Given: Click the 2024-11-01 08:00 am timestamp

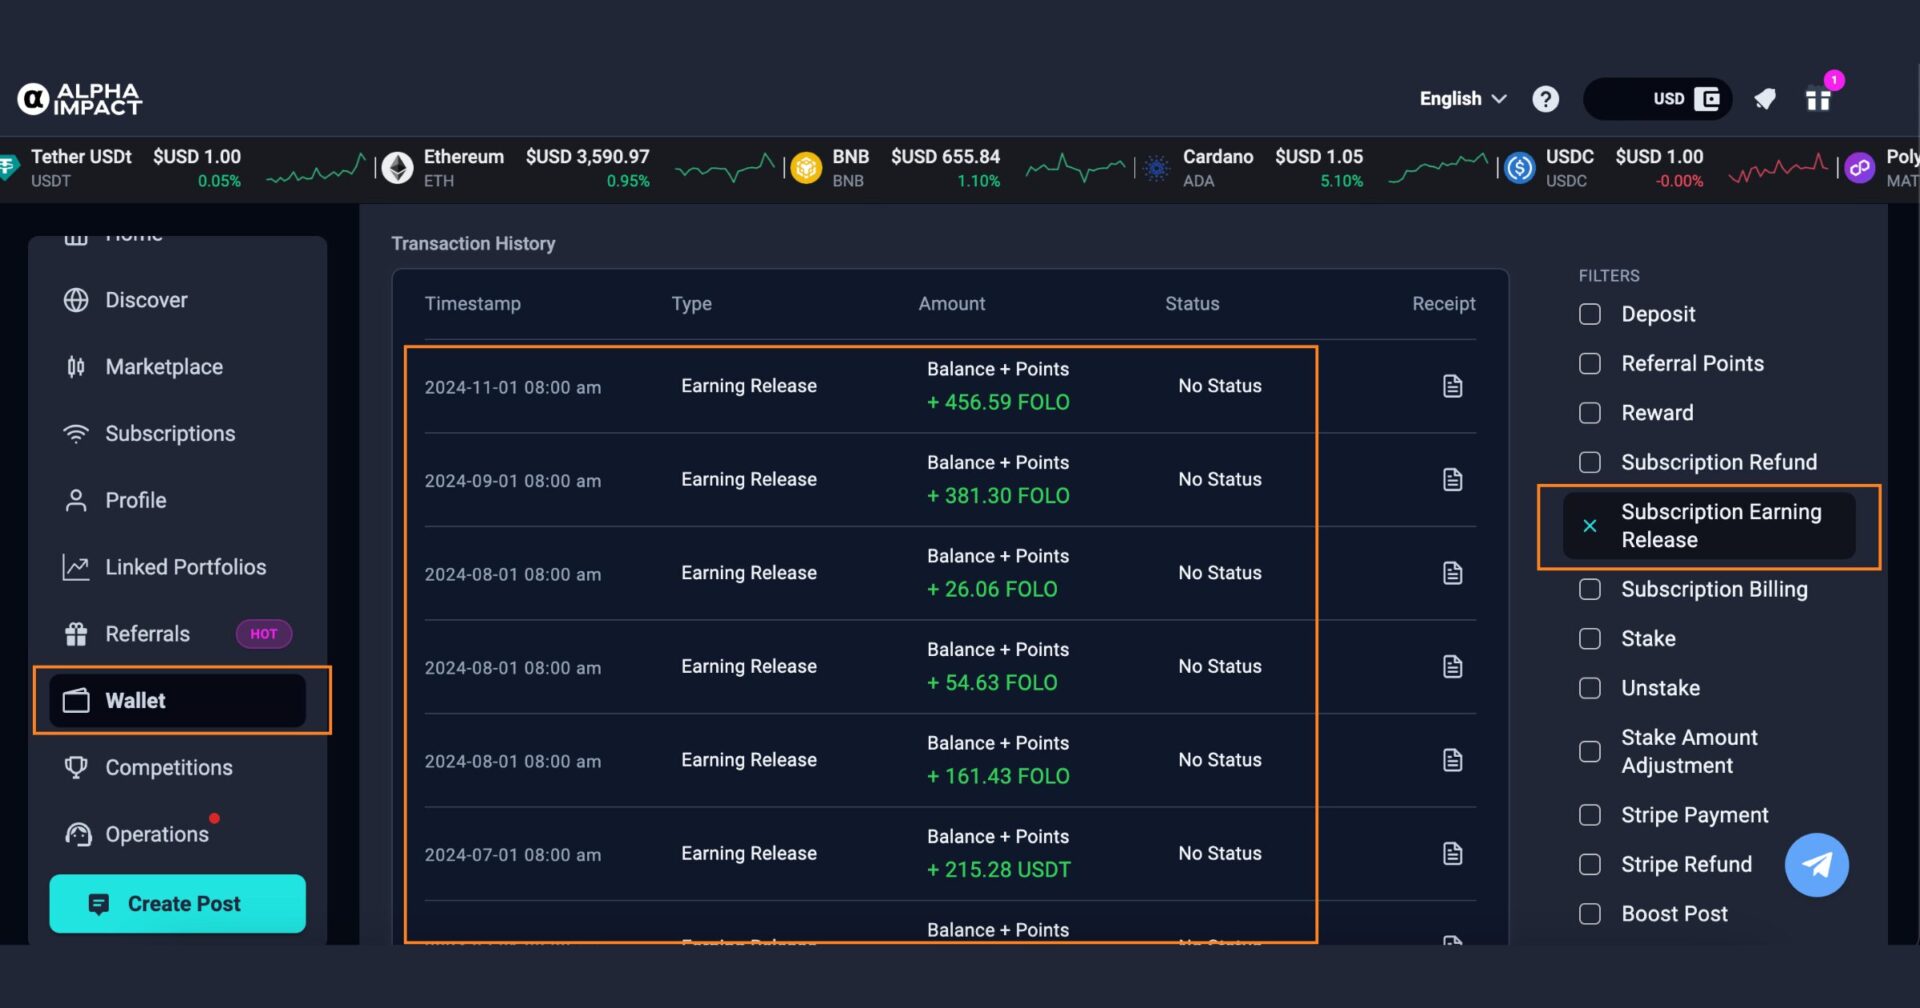Looking at the screenshot, I should [513, 387].
